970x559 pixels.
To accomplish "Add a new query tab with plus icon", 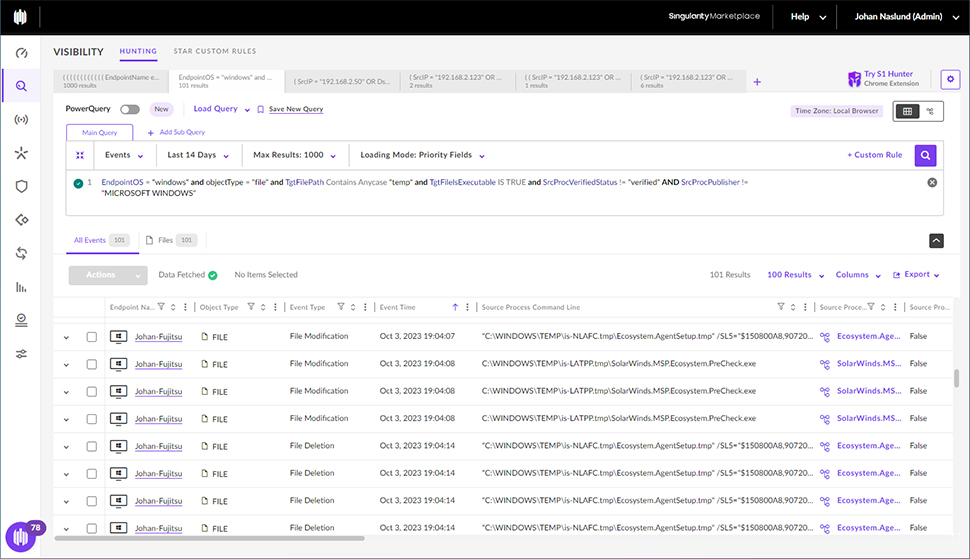I will pos(757,82).
